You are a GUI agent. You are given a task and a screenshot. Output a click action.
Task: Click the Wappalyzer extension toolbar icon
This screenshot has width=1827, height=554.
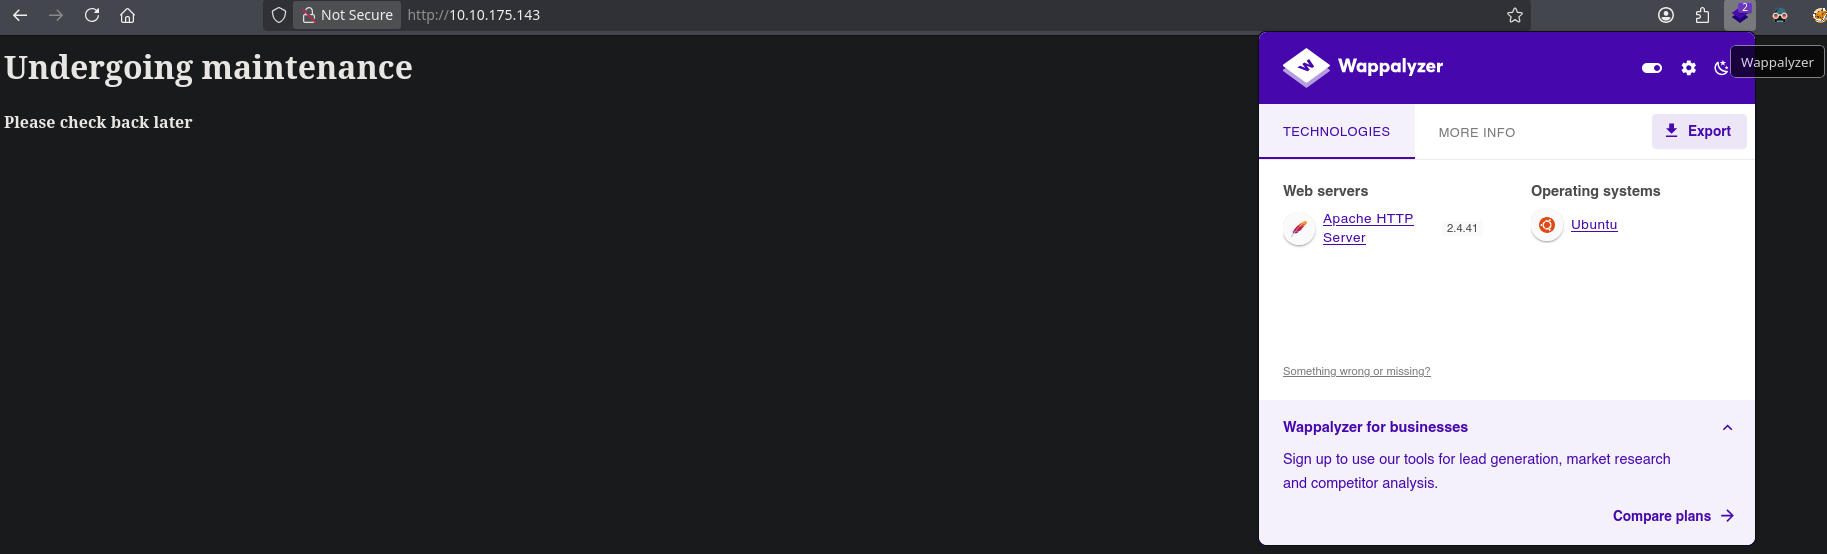click(1740, 15)
